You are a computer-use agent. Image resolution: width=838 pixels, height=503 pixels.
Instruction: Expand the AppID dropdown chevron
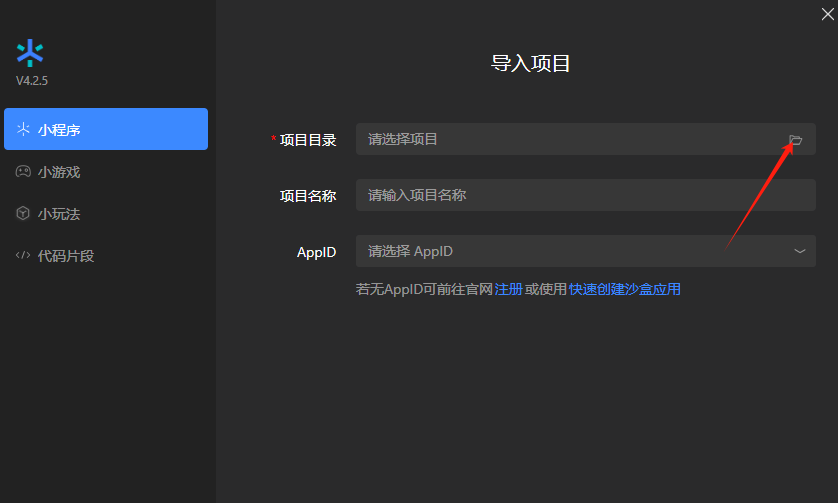click(799, 251)
